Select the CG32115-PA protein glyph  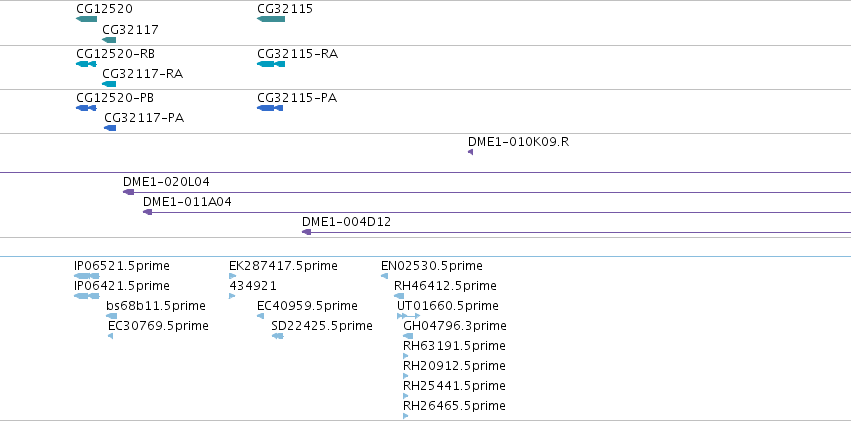click(x=270, y=108)
